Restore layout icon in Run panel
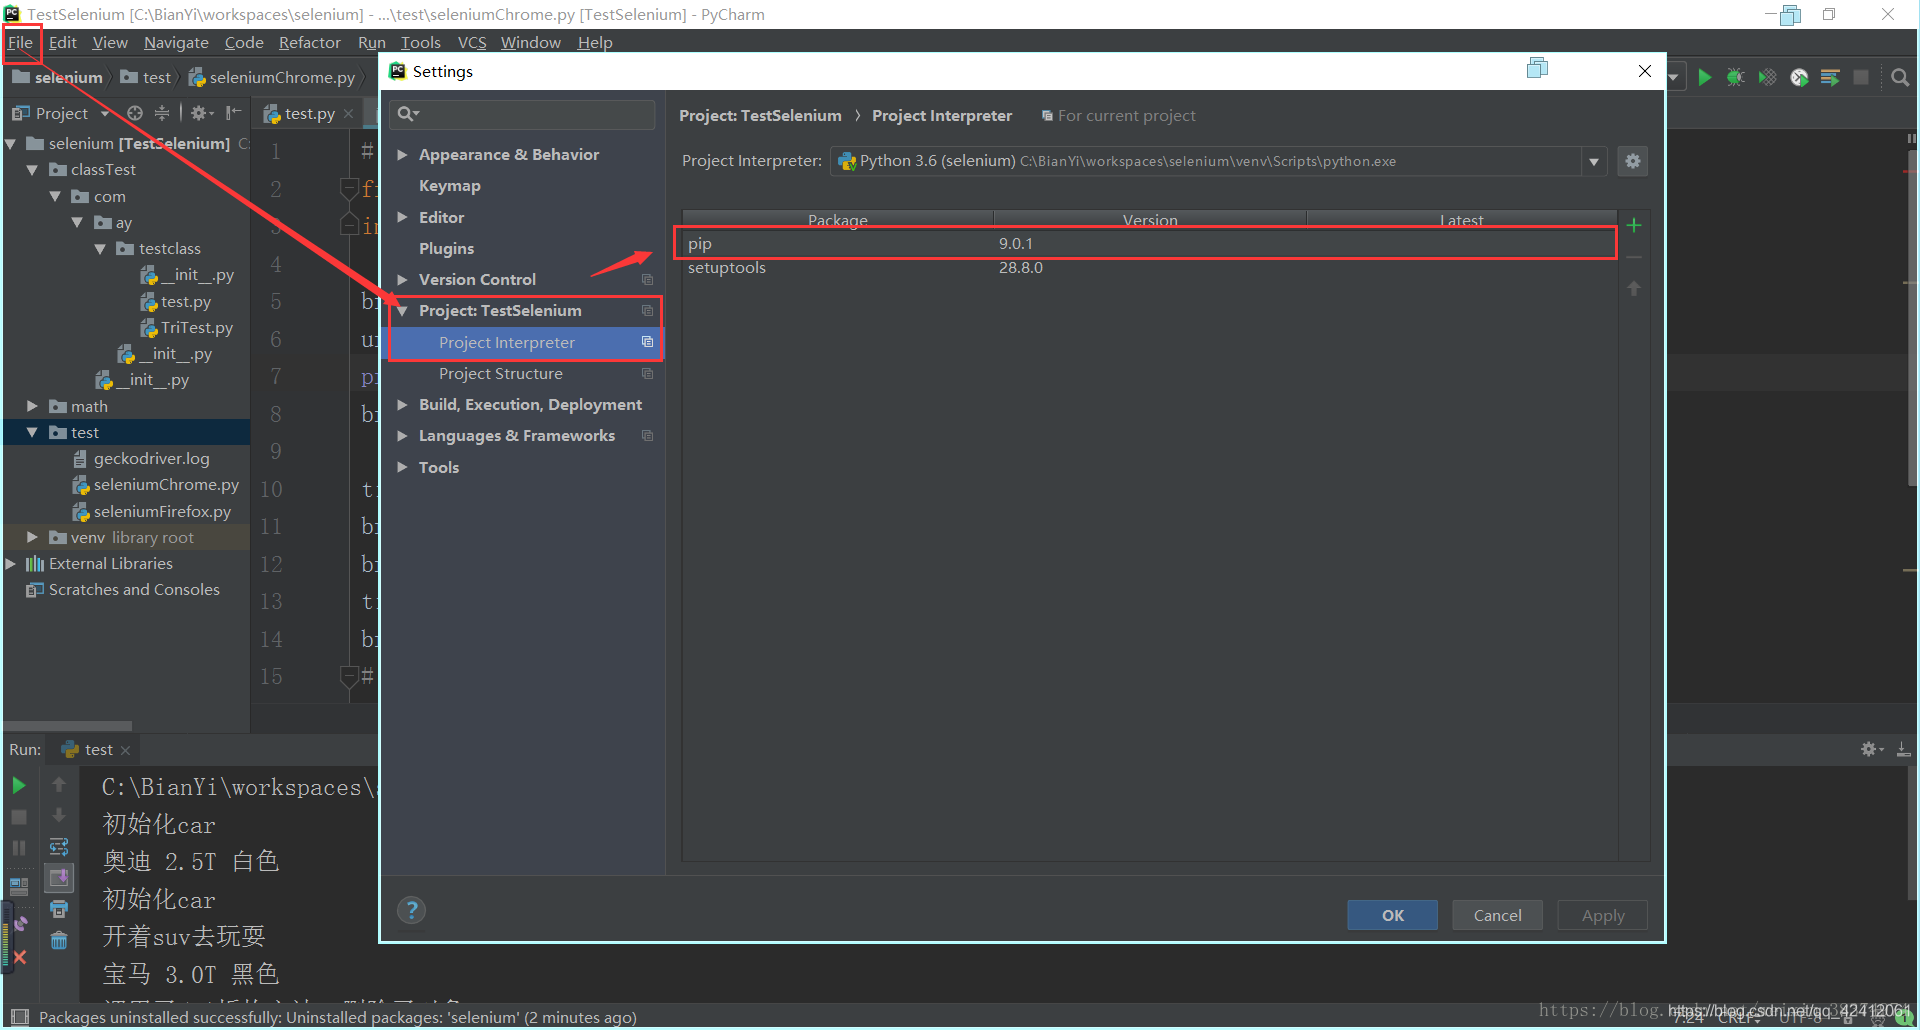Screen dimensions: 1920x1030 [19, 886]
